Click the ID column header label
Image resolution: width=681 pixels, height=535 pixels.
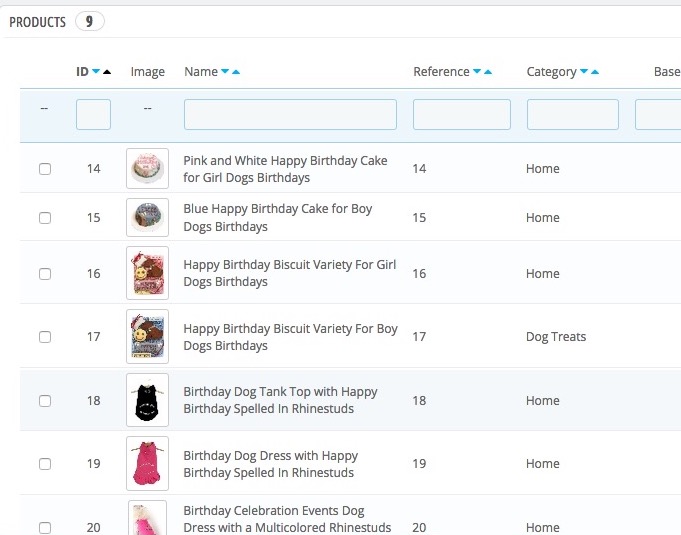[x=82, y=72]
